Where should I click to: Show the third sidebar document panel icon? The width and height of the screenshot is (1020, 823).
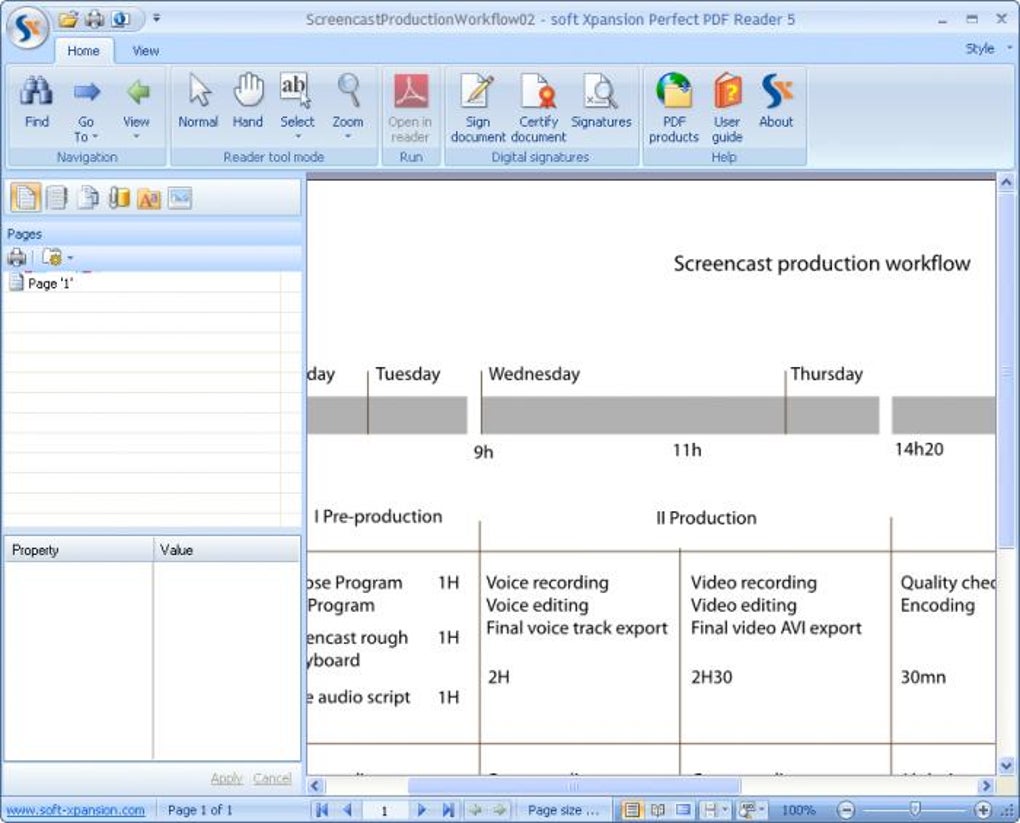click(x=88, y=198)
